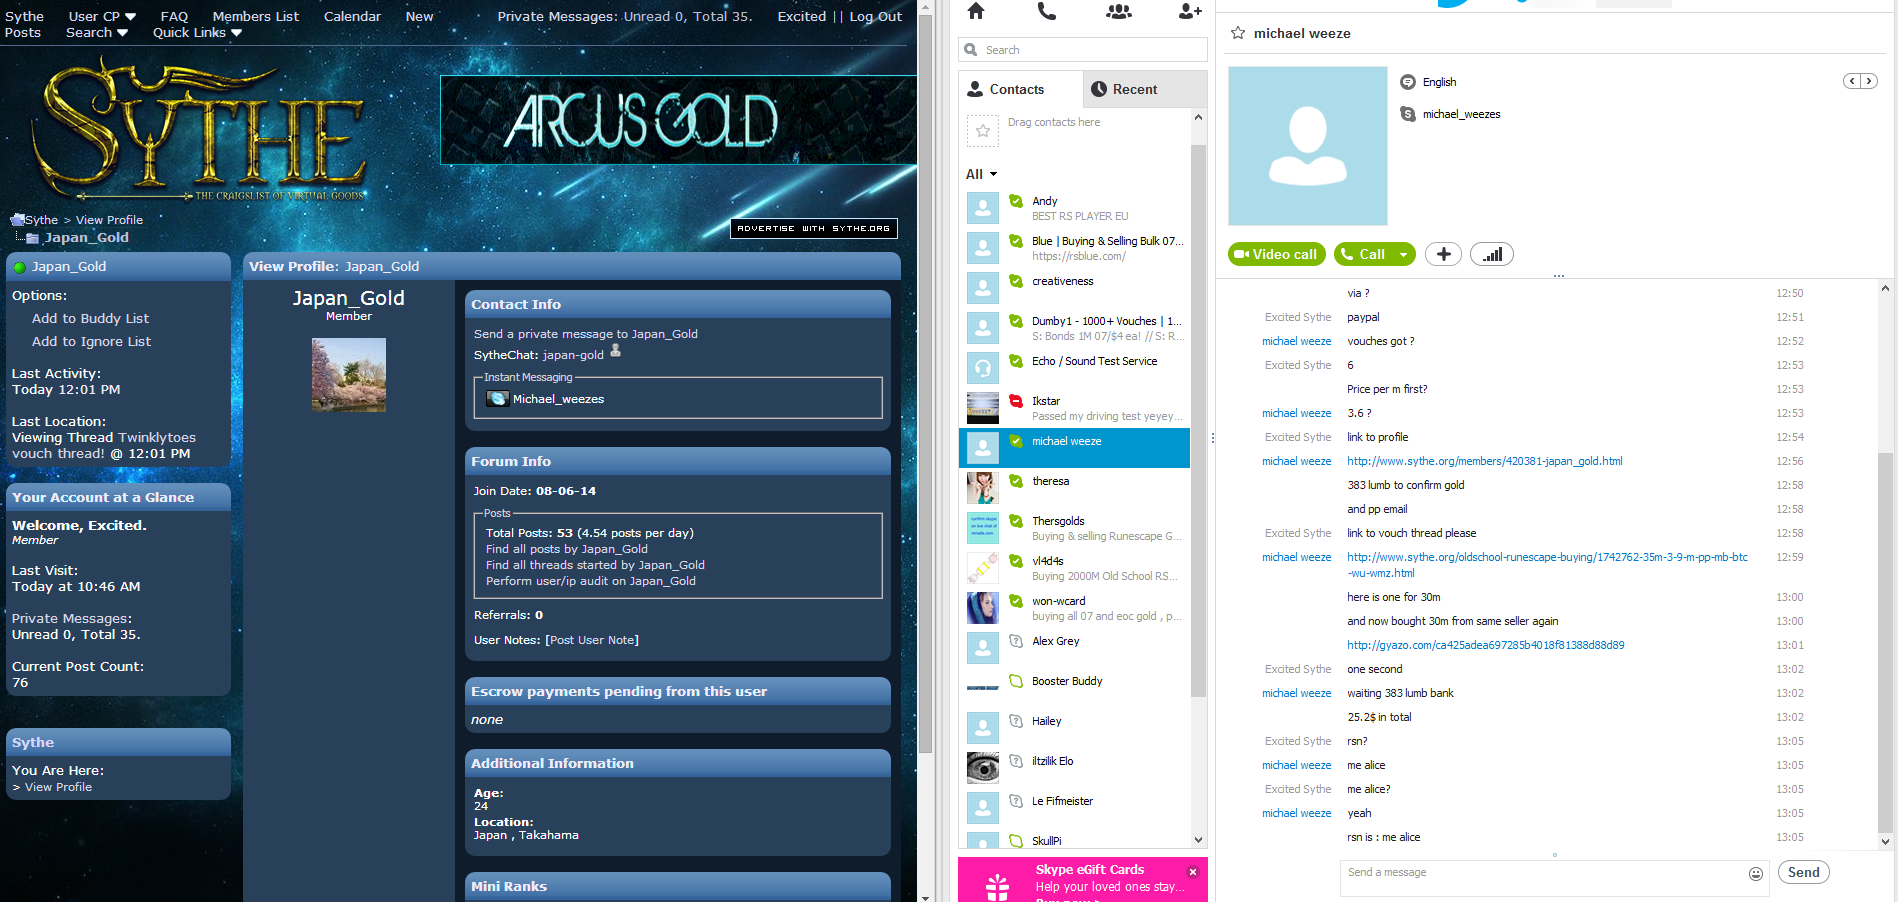Click the Skype contacts Search field

(1083, 50)
